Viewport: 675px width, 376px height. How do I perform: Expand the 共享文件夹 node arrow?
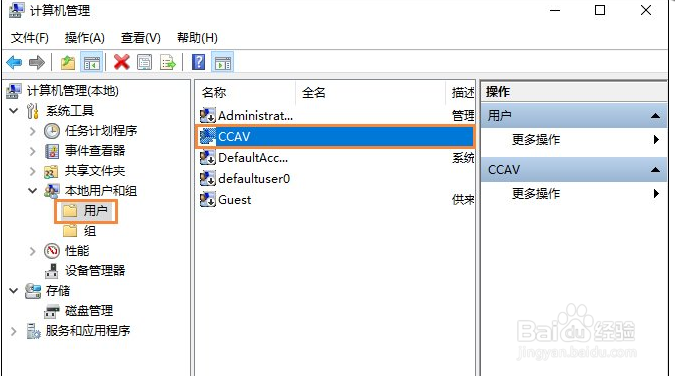click(33, 171)
